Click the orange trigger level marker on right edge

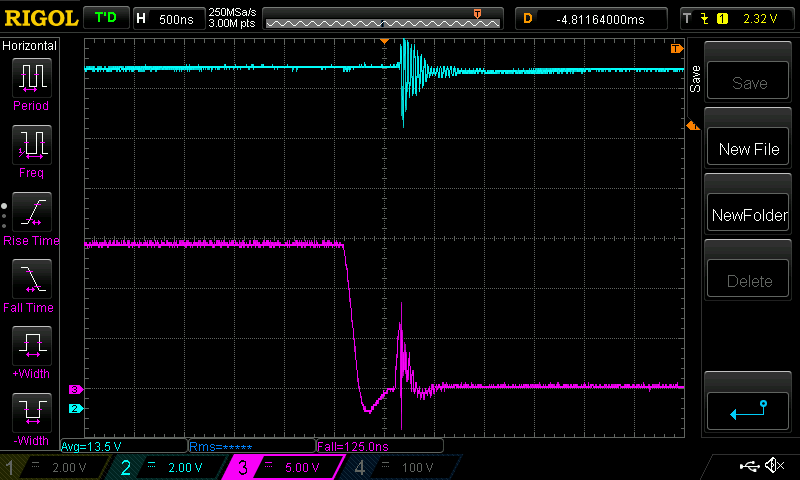tap(690, 125)
